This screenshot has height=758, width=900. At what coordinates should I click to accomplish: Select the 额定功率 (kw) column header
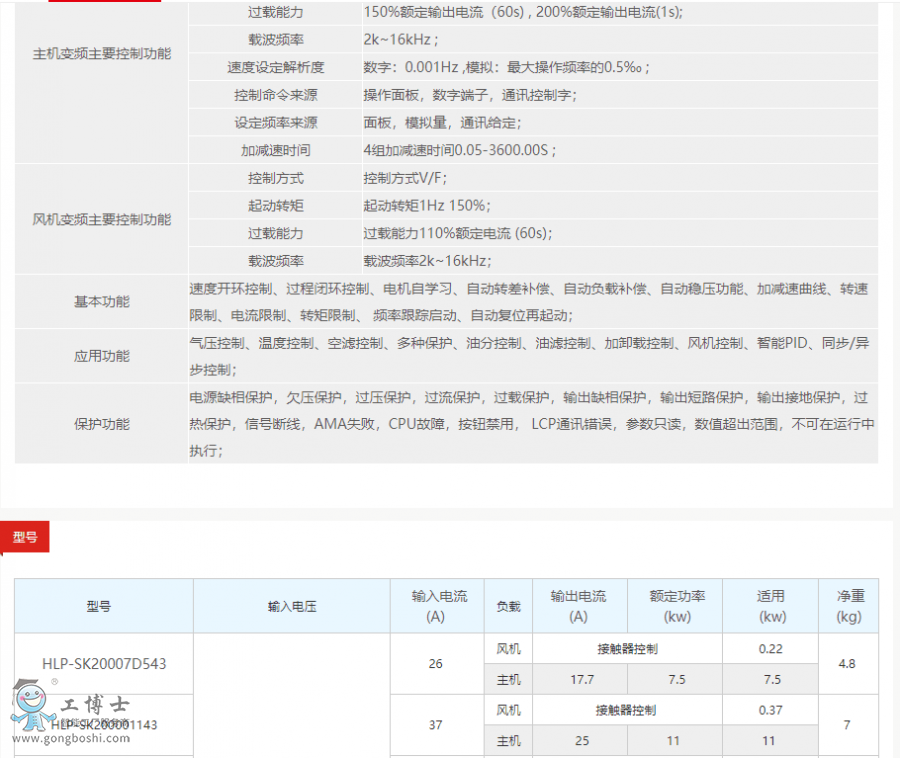click(677, 606)
